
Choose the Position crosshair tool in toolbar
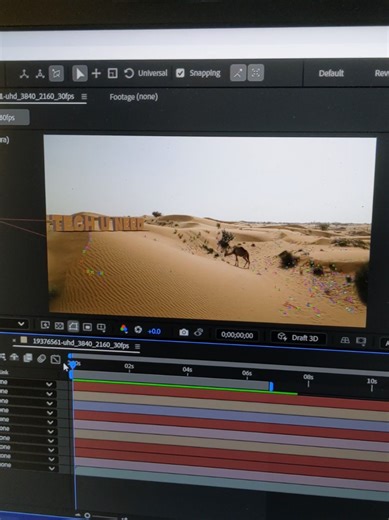pyautogui.click(x=96, y=73)
